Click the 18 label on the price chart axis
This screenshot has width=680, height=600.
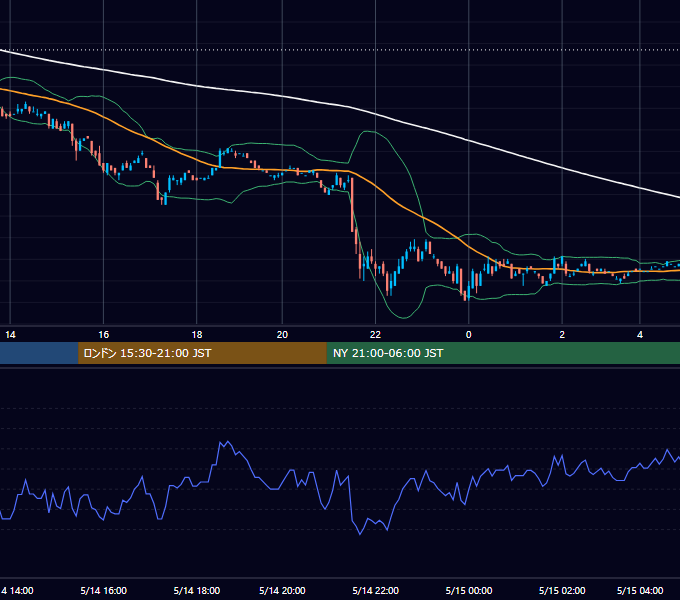(x=197, y=335)
